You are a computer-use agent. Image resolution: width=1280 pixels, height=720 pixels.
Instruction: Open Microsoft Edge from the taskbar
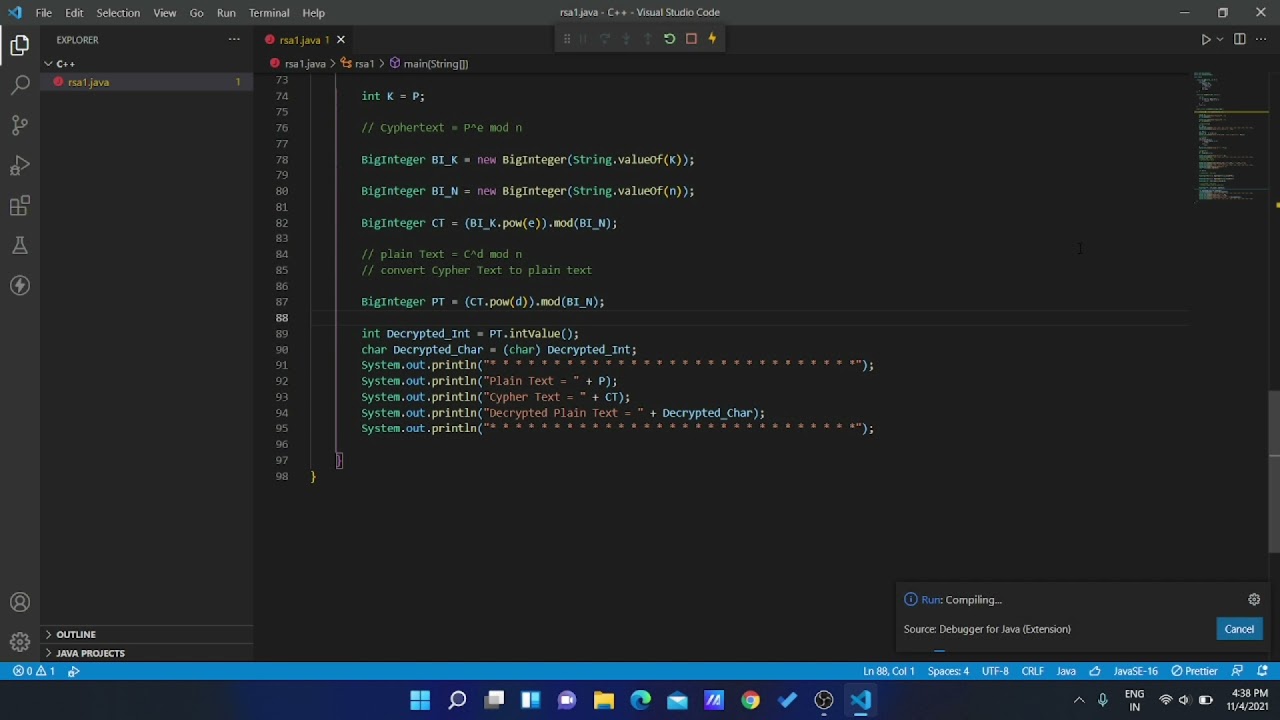640,700
